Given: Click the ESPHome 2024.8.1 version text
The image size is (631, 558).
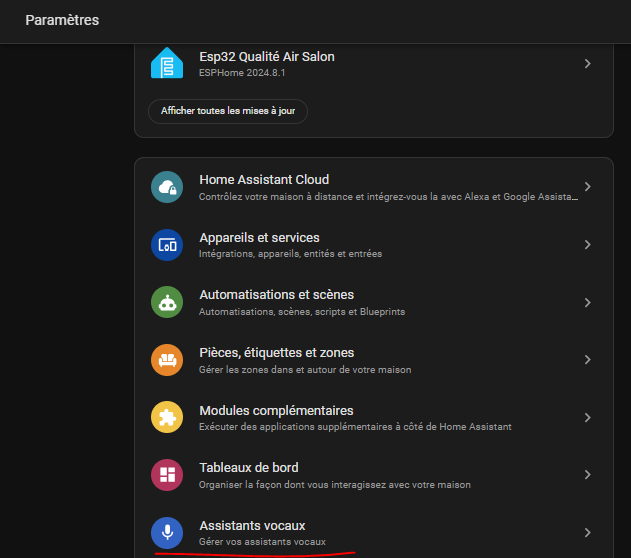Looking at the screenshot, I should click(x=242, y=73).
